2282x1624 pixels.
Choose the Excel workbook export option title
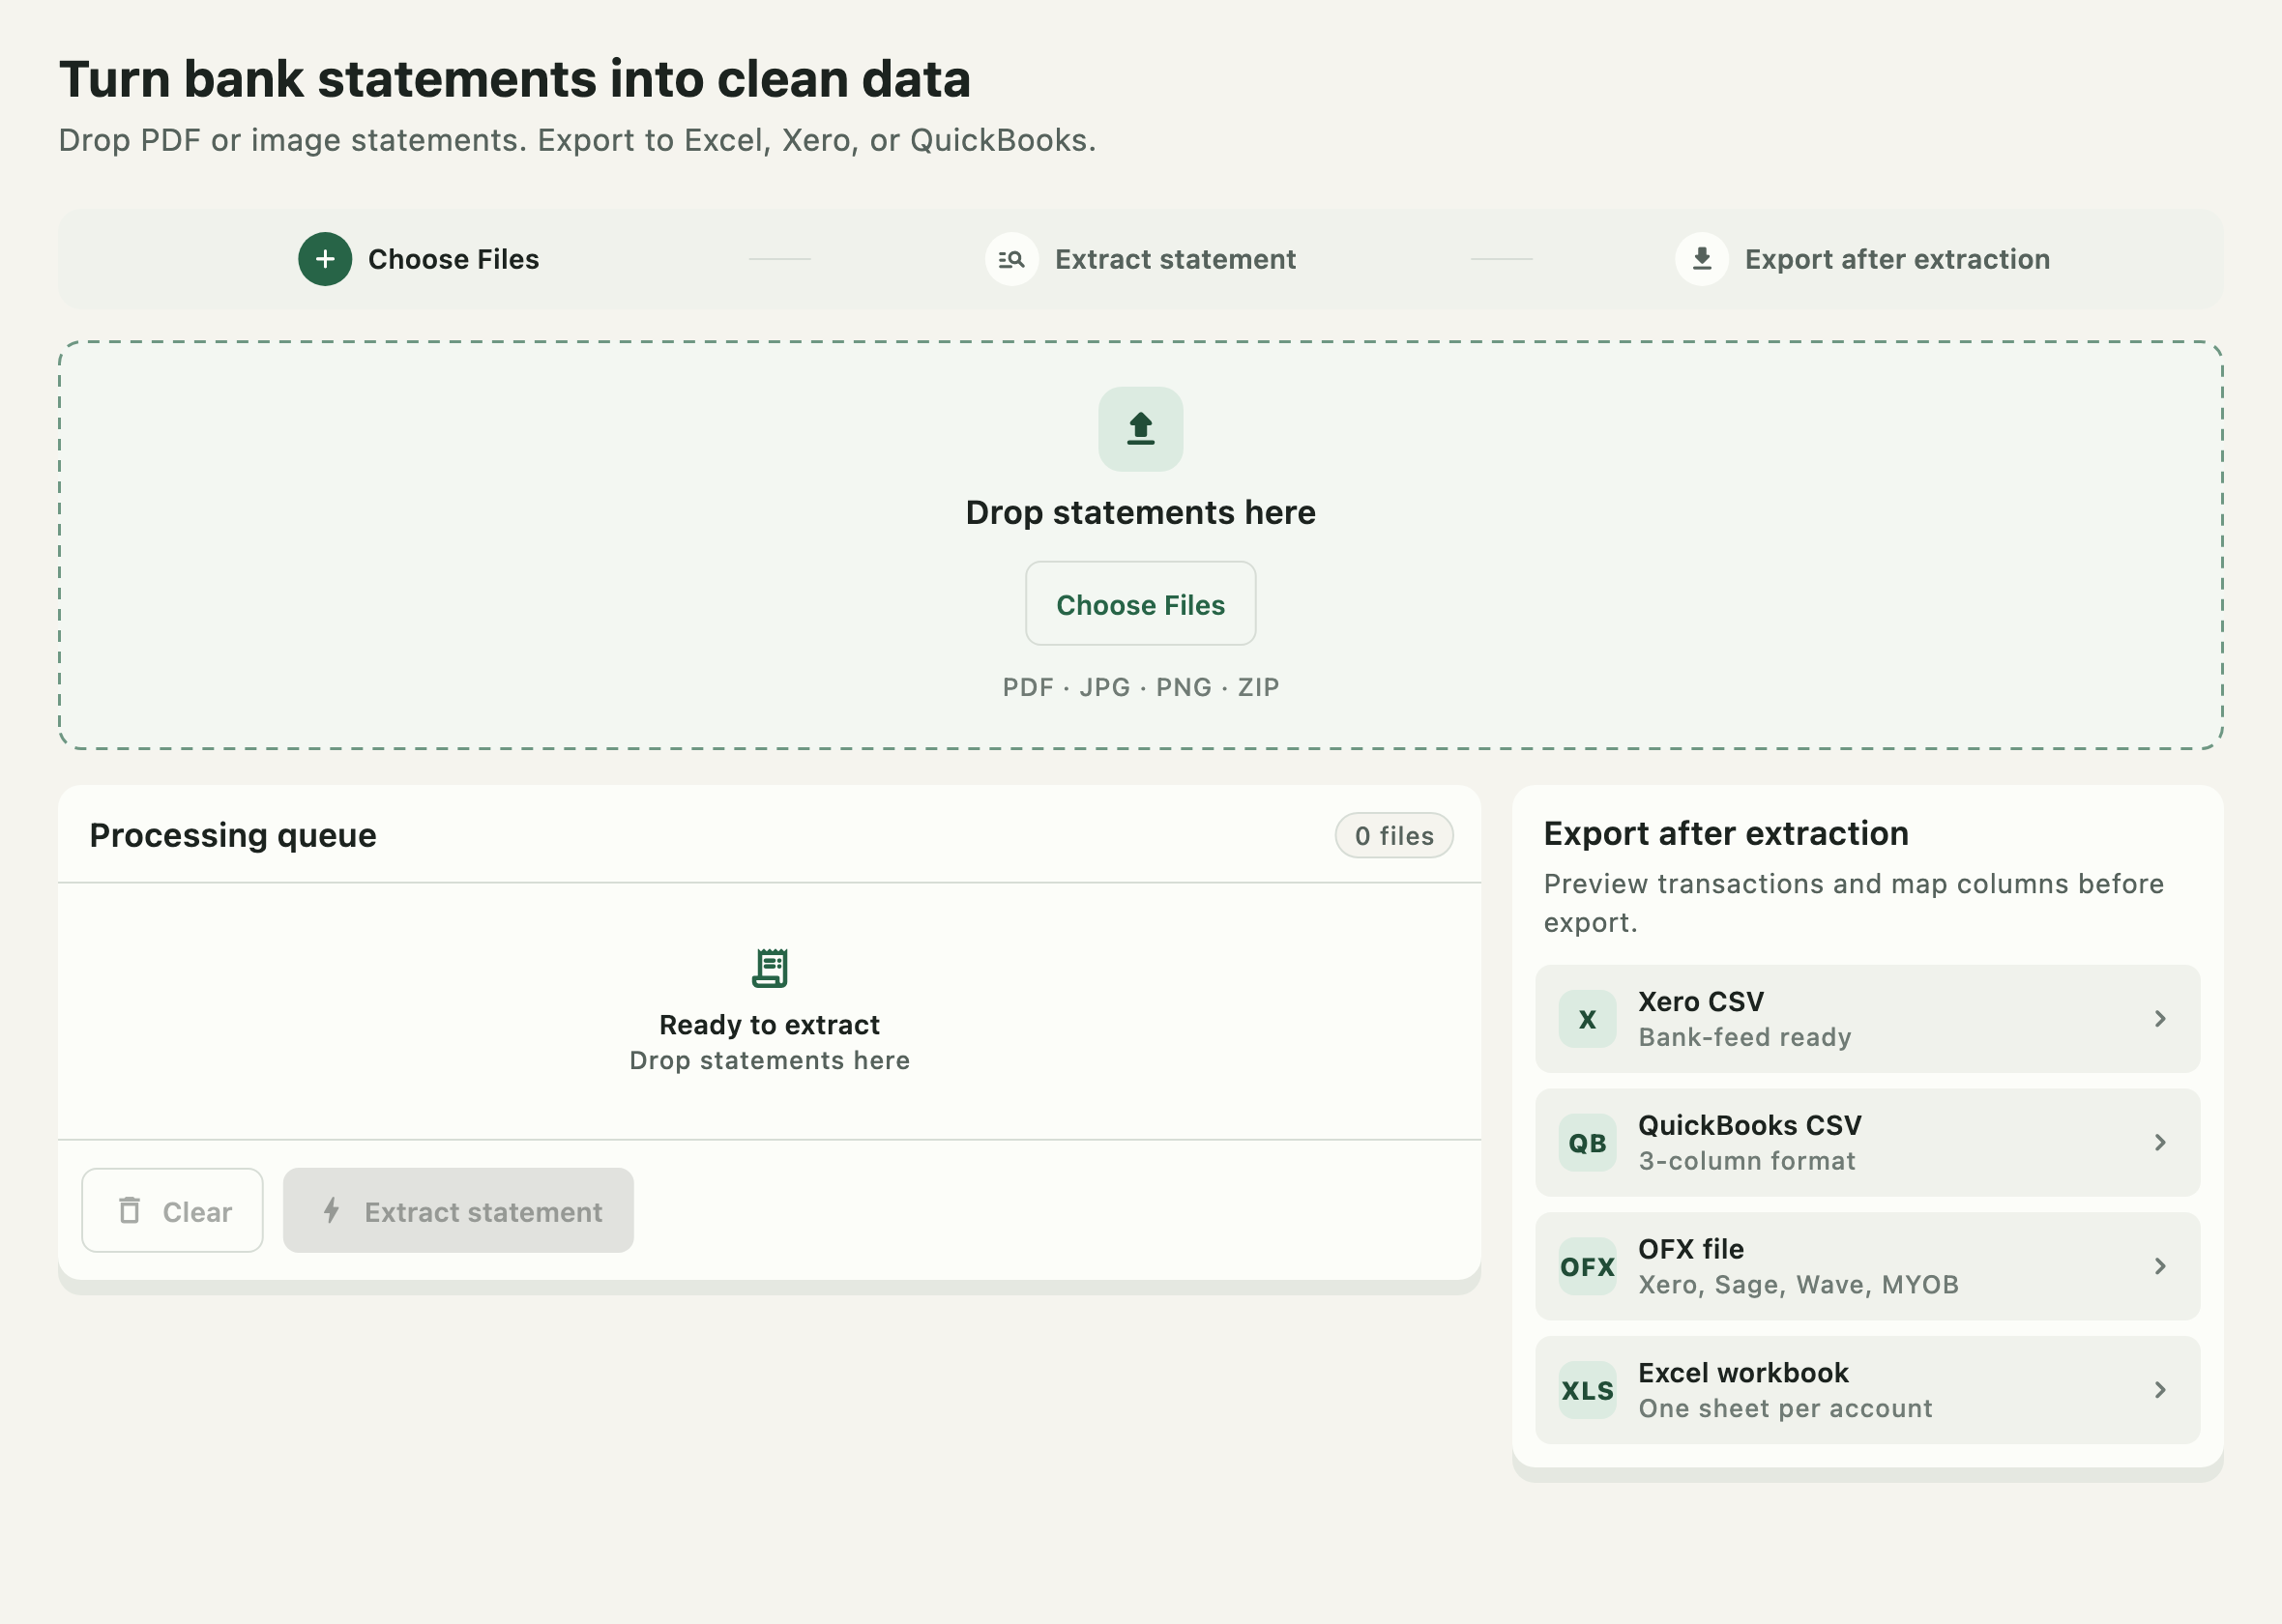(x=1743, y=1373)
